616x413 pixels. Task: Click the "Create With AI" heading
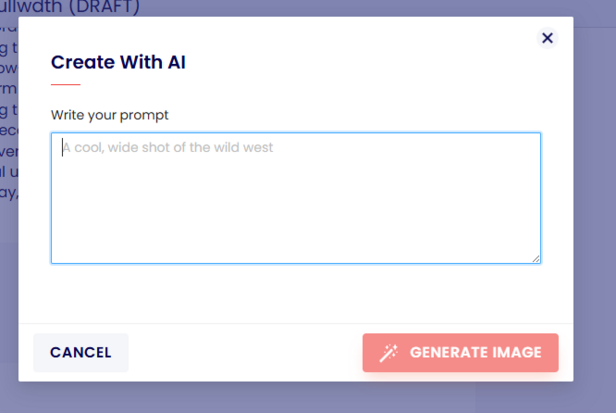118,62
